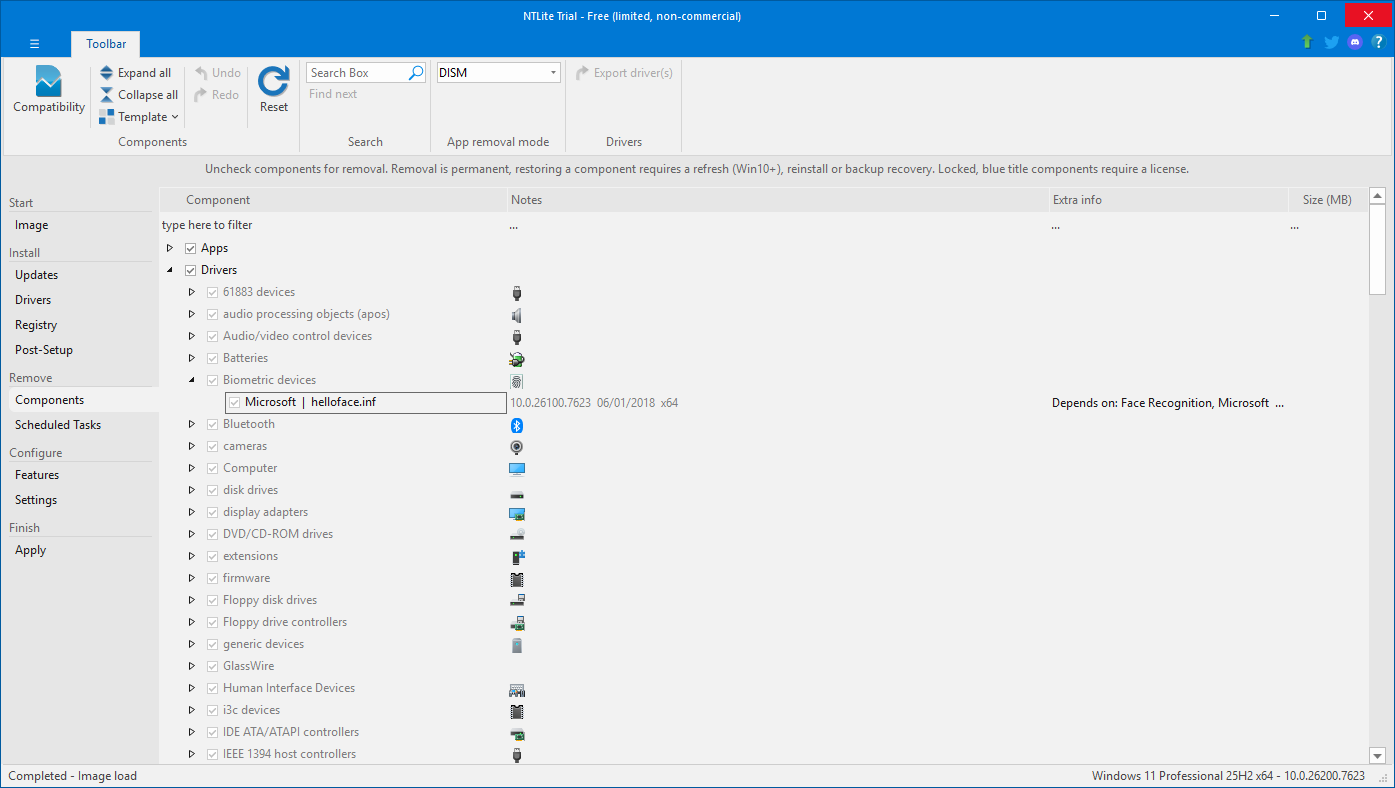Toggle the Drivers checkbox
Viewport: 1395px width, 788px height.
click(x=190, y=270)
